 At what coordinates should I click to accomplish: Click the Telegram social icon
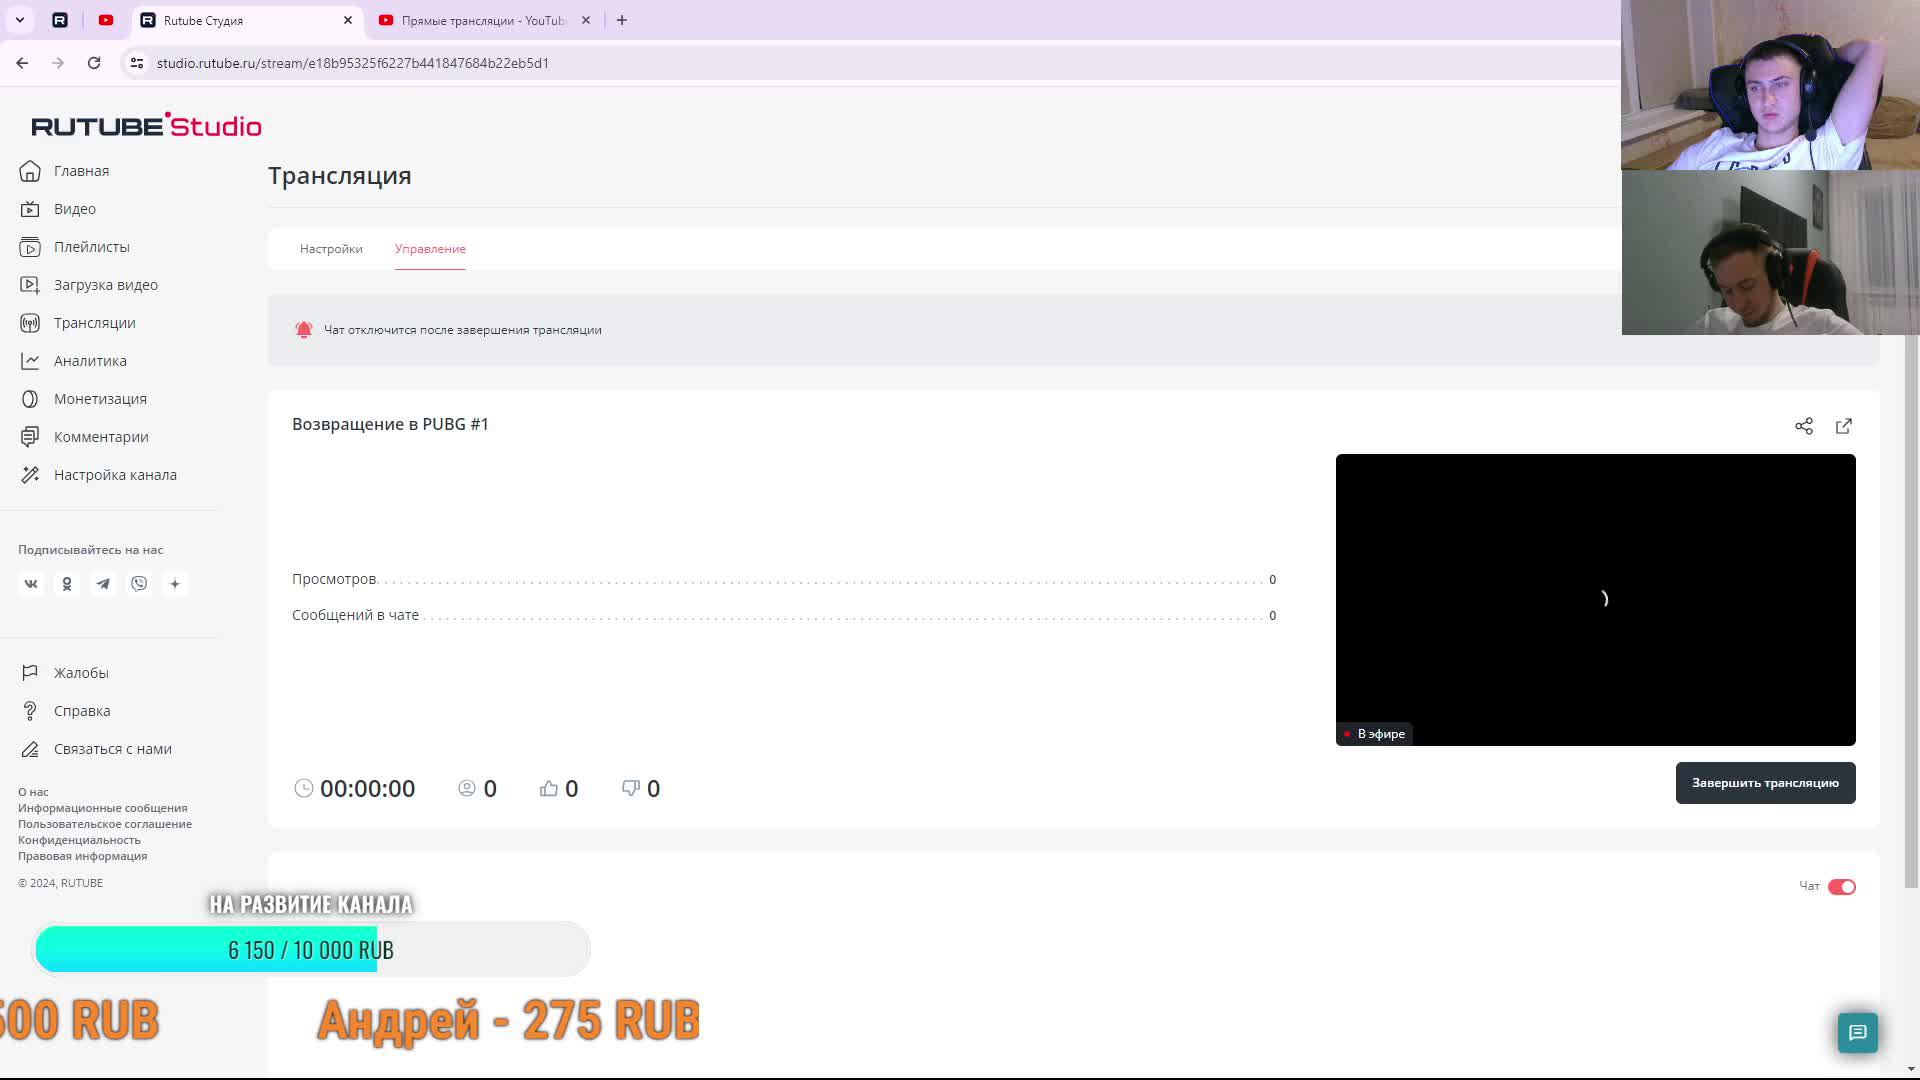[103, 584]
